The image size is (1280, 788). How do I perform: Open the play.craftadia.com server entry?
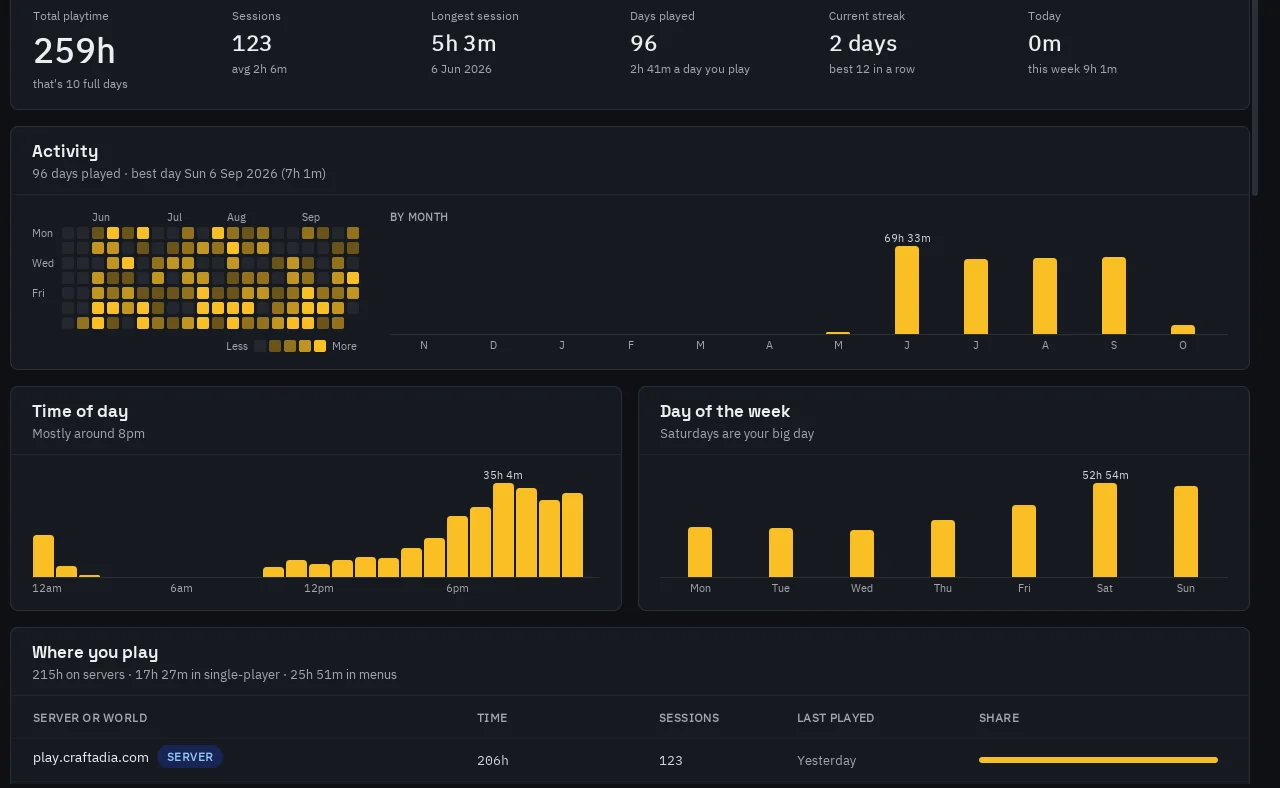pyautogui.click(x=91, y=757)
